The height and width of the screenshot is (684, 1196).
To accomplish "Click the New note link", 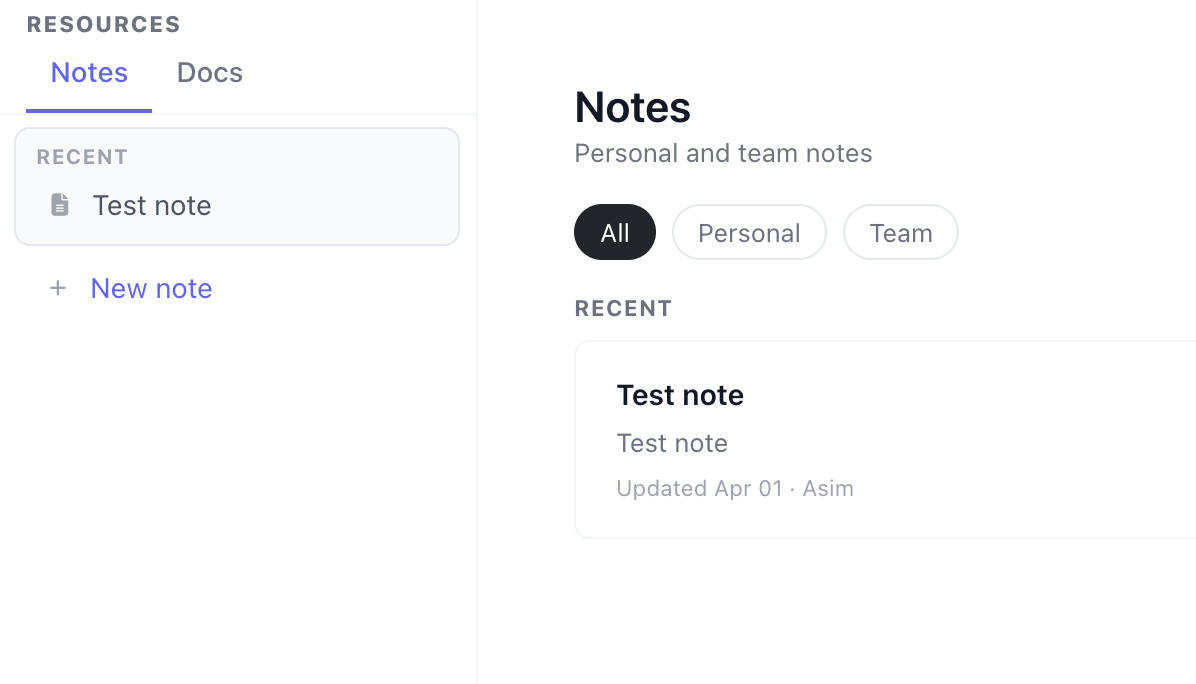I will pos(151,288).
